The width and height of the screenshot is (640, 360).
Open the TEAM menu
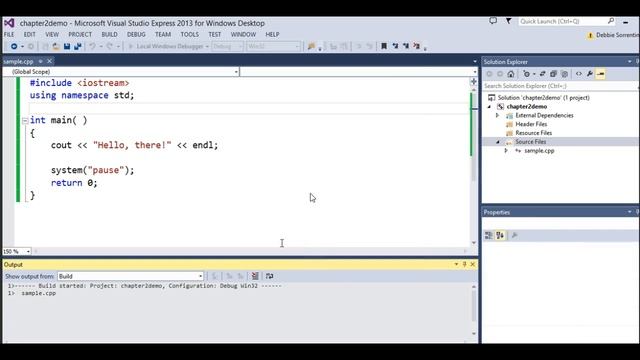point(163,35)
